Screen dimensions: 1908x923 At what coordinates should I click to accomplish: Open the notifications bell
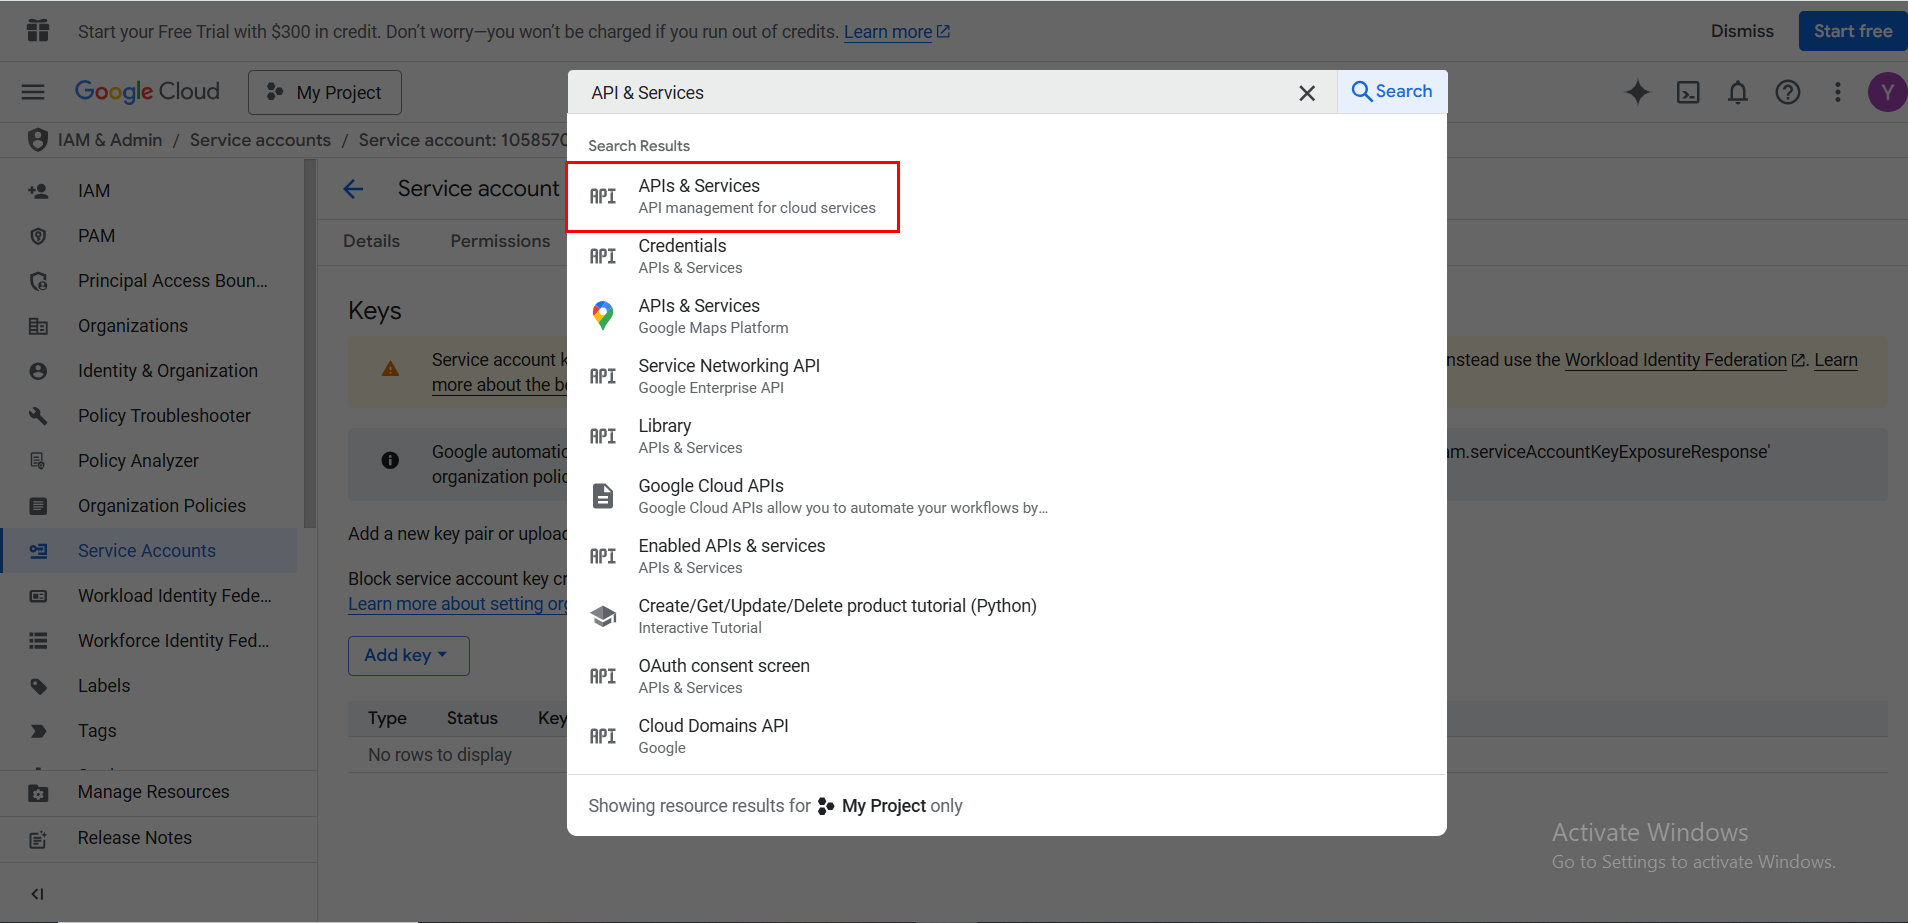point(1738,93)
